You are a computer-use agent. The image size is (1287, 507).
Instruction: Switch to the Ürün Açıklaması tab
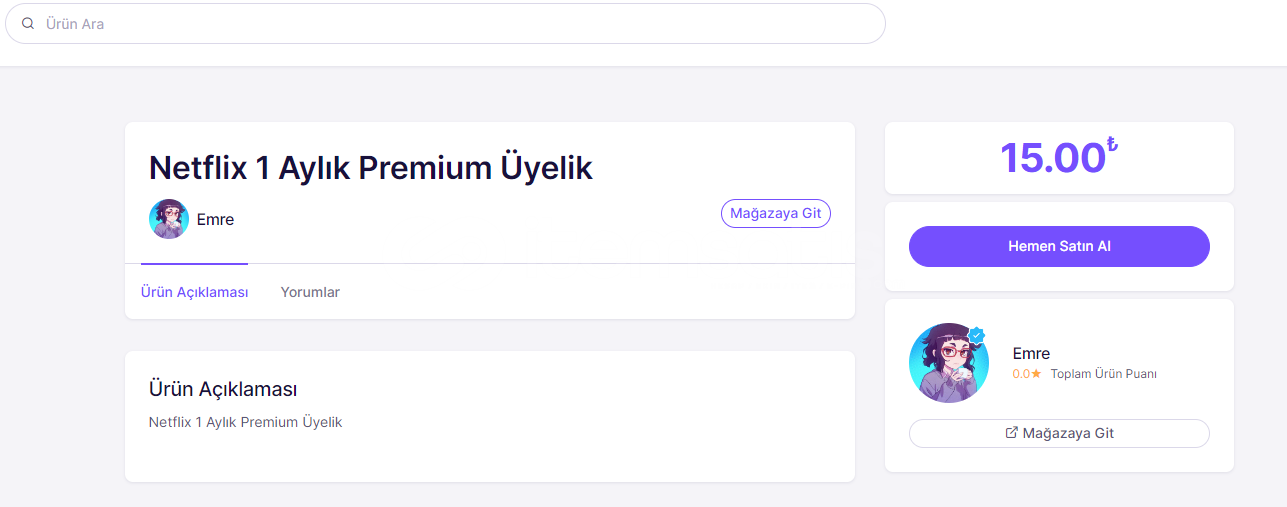pyautogui.click(x=194, y=292)
